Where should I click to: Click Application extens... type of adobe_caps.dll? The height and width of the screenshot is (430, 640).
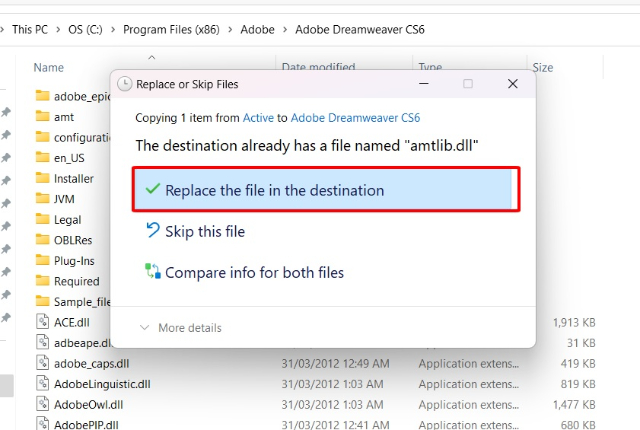[469, 364]
